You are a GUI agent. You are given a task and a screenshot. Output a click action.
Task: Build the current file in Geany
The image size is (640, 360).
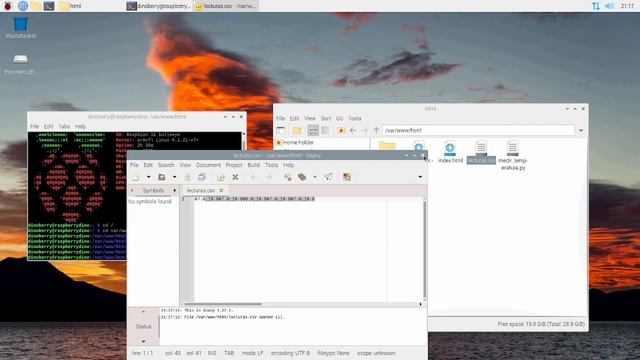(x=302, y=177)
